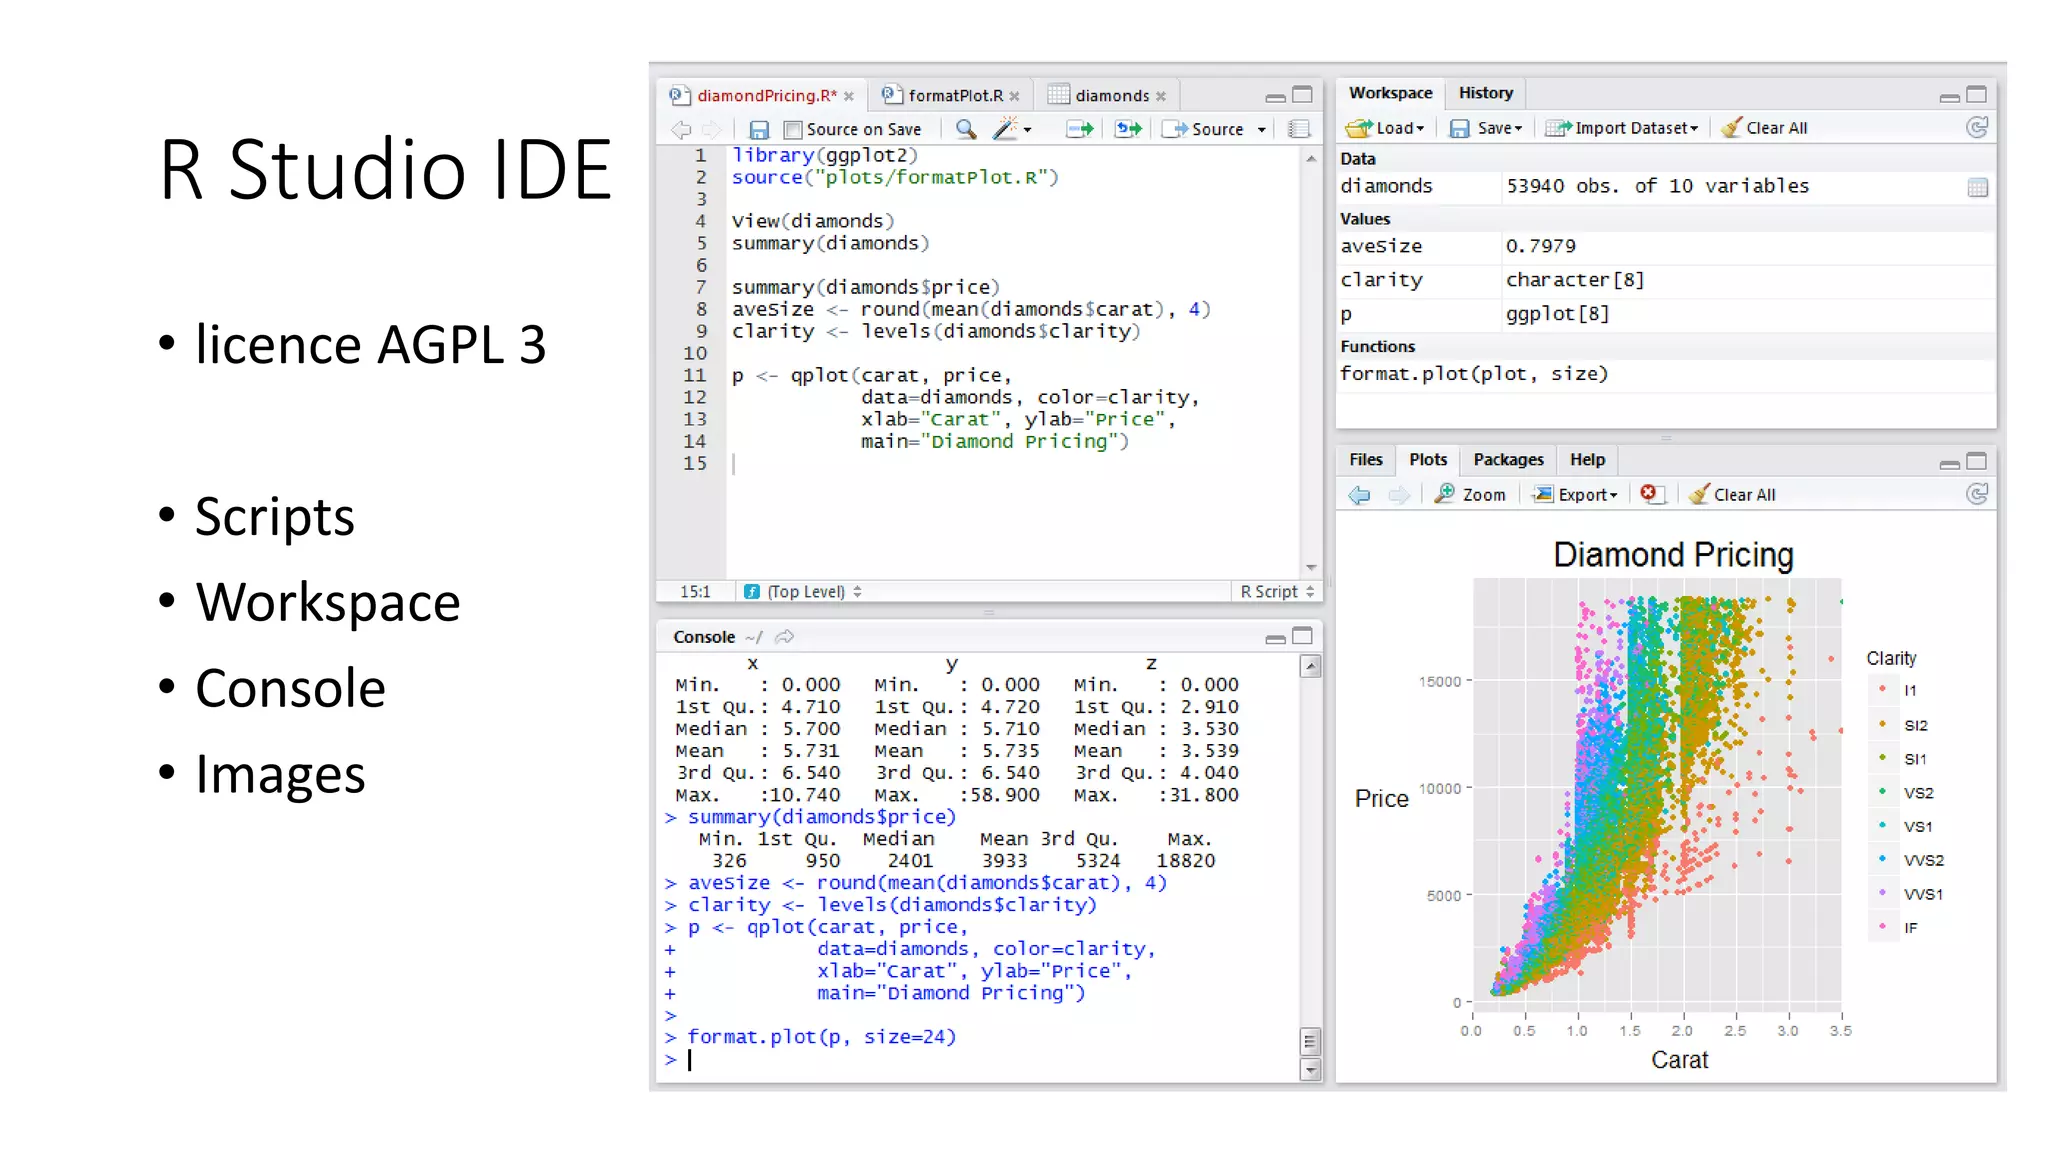Click the function scope icon in status bar
Viewport: 2048px width, 1152px height.
(x=752, y=592)
